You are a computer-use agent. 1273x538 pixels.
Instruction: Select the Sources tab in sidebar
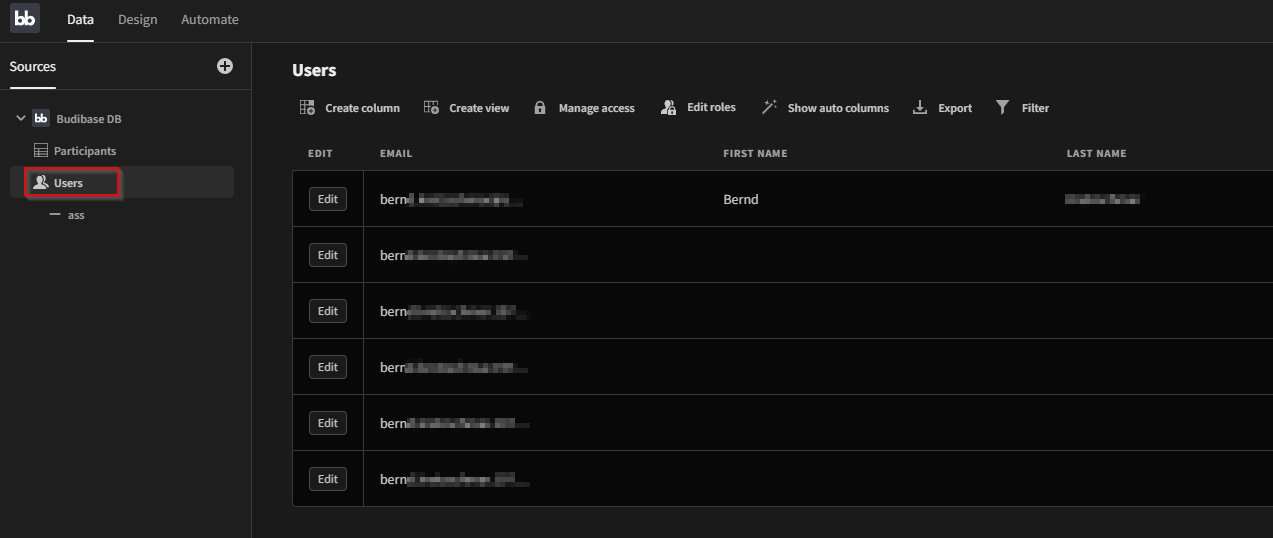coord(33,66)
